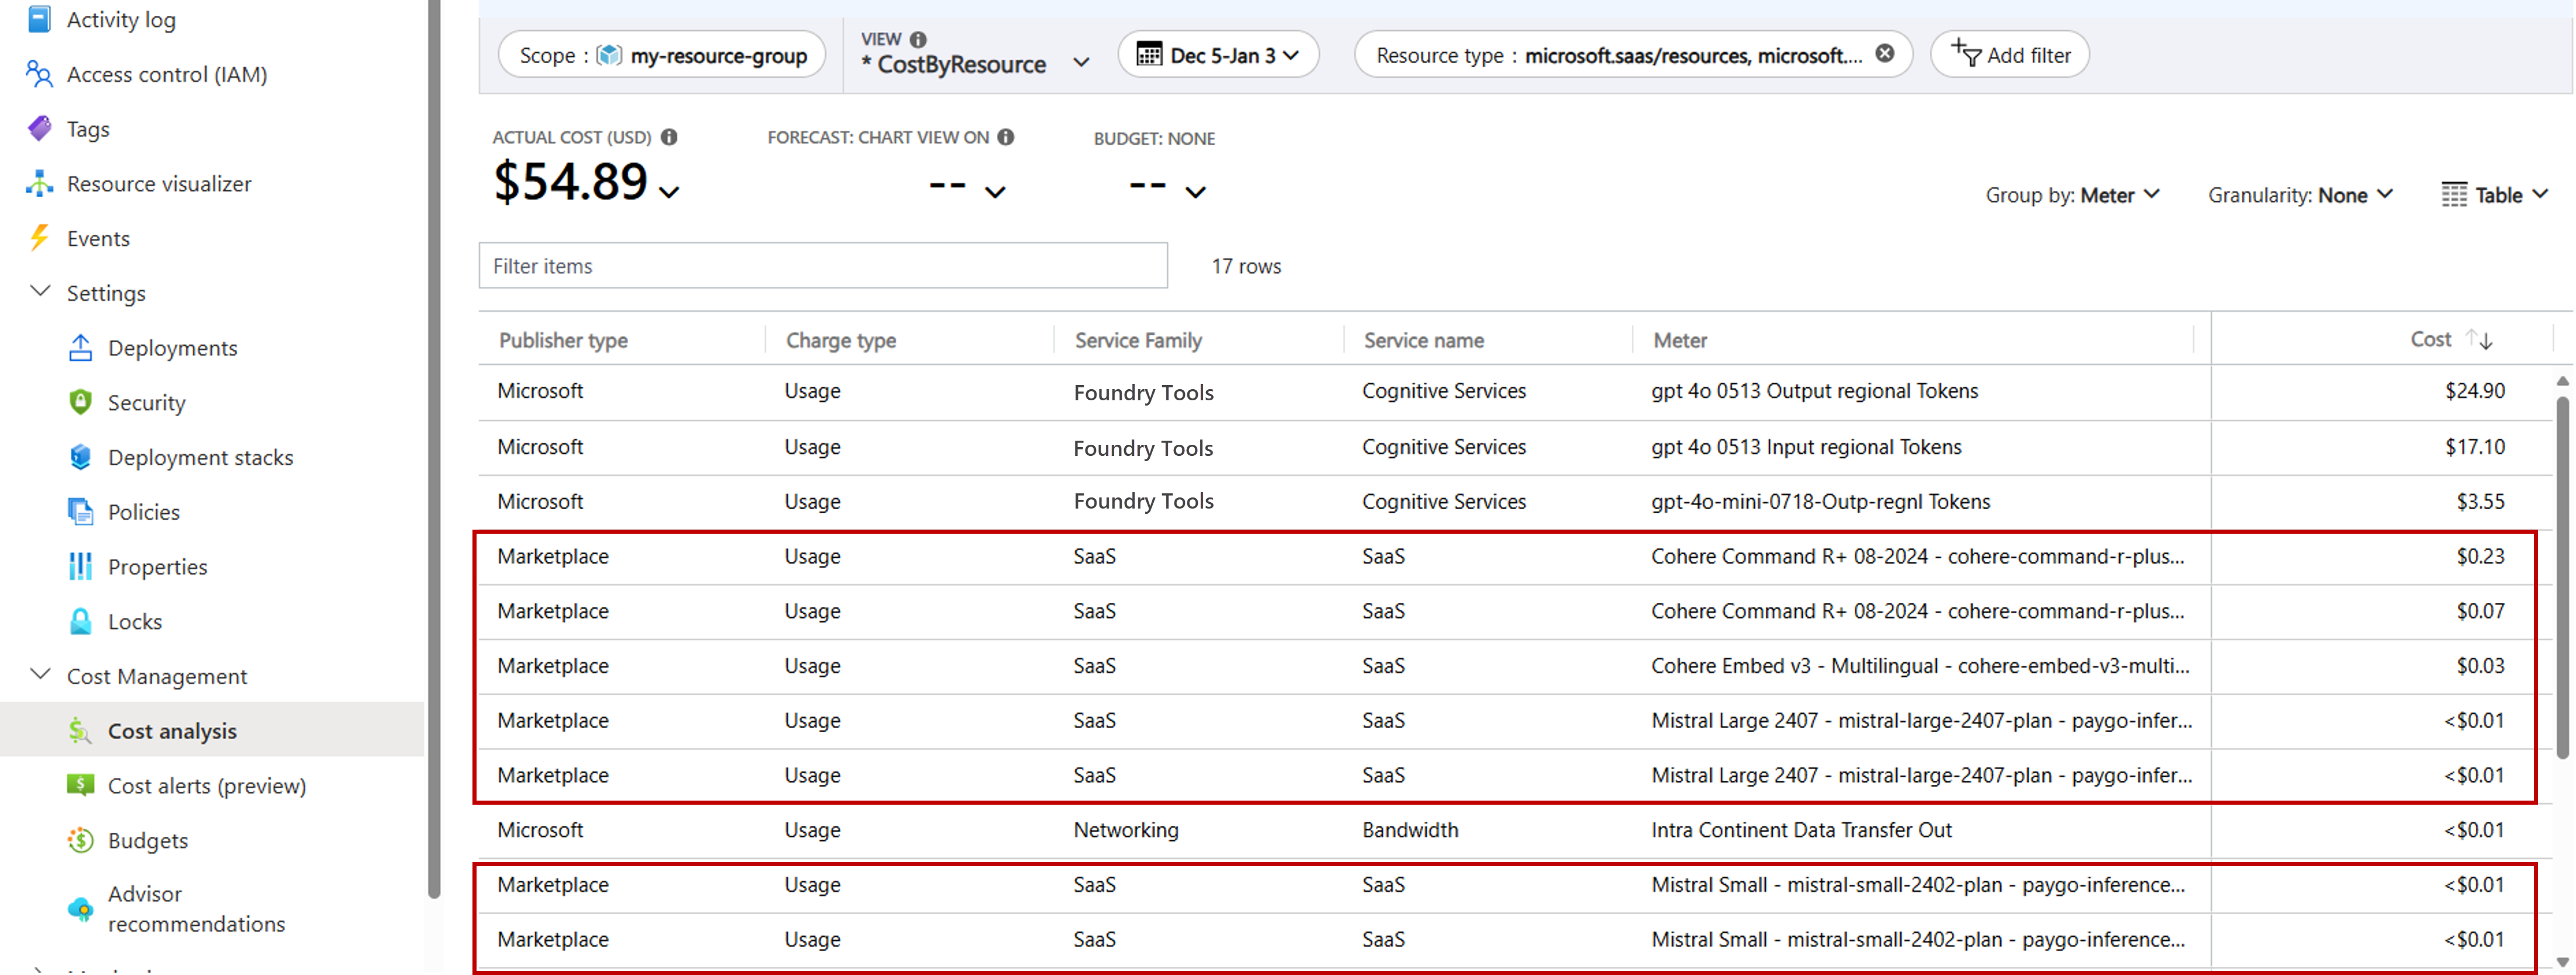Expand the forecast value chevron
This screenshot has width=2576, height=975.
tap(995, 191)
